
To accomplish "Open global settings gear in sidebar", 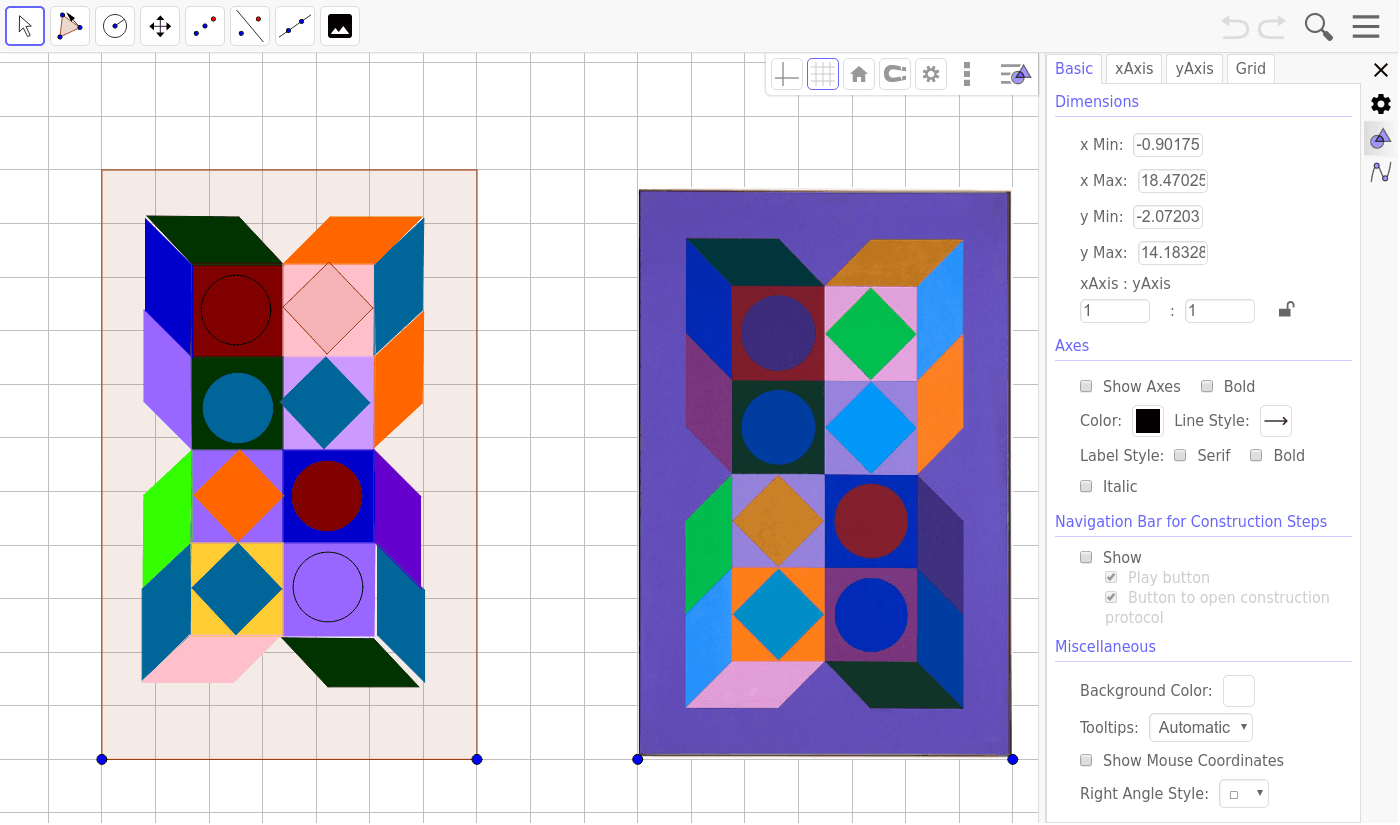I will [x=1381, y=104].
